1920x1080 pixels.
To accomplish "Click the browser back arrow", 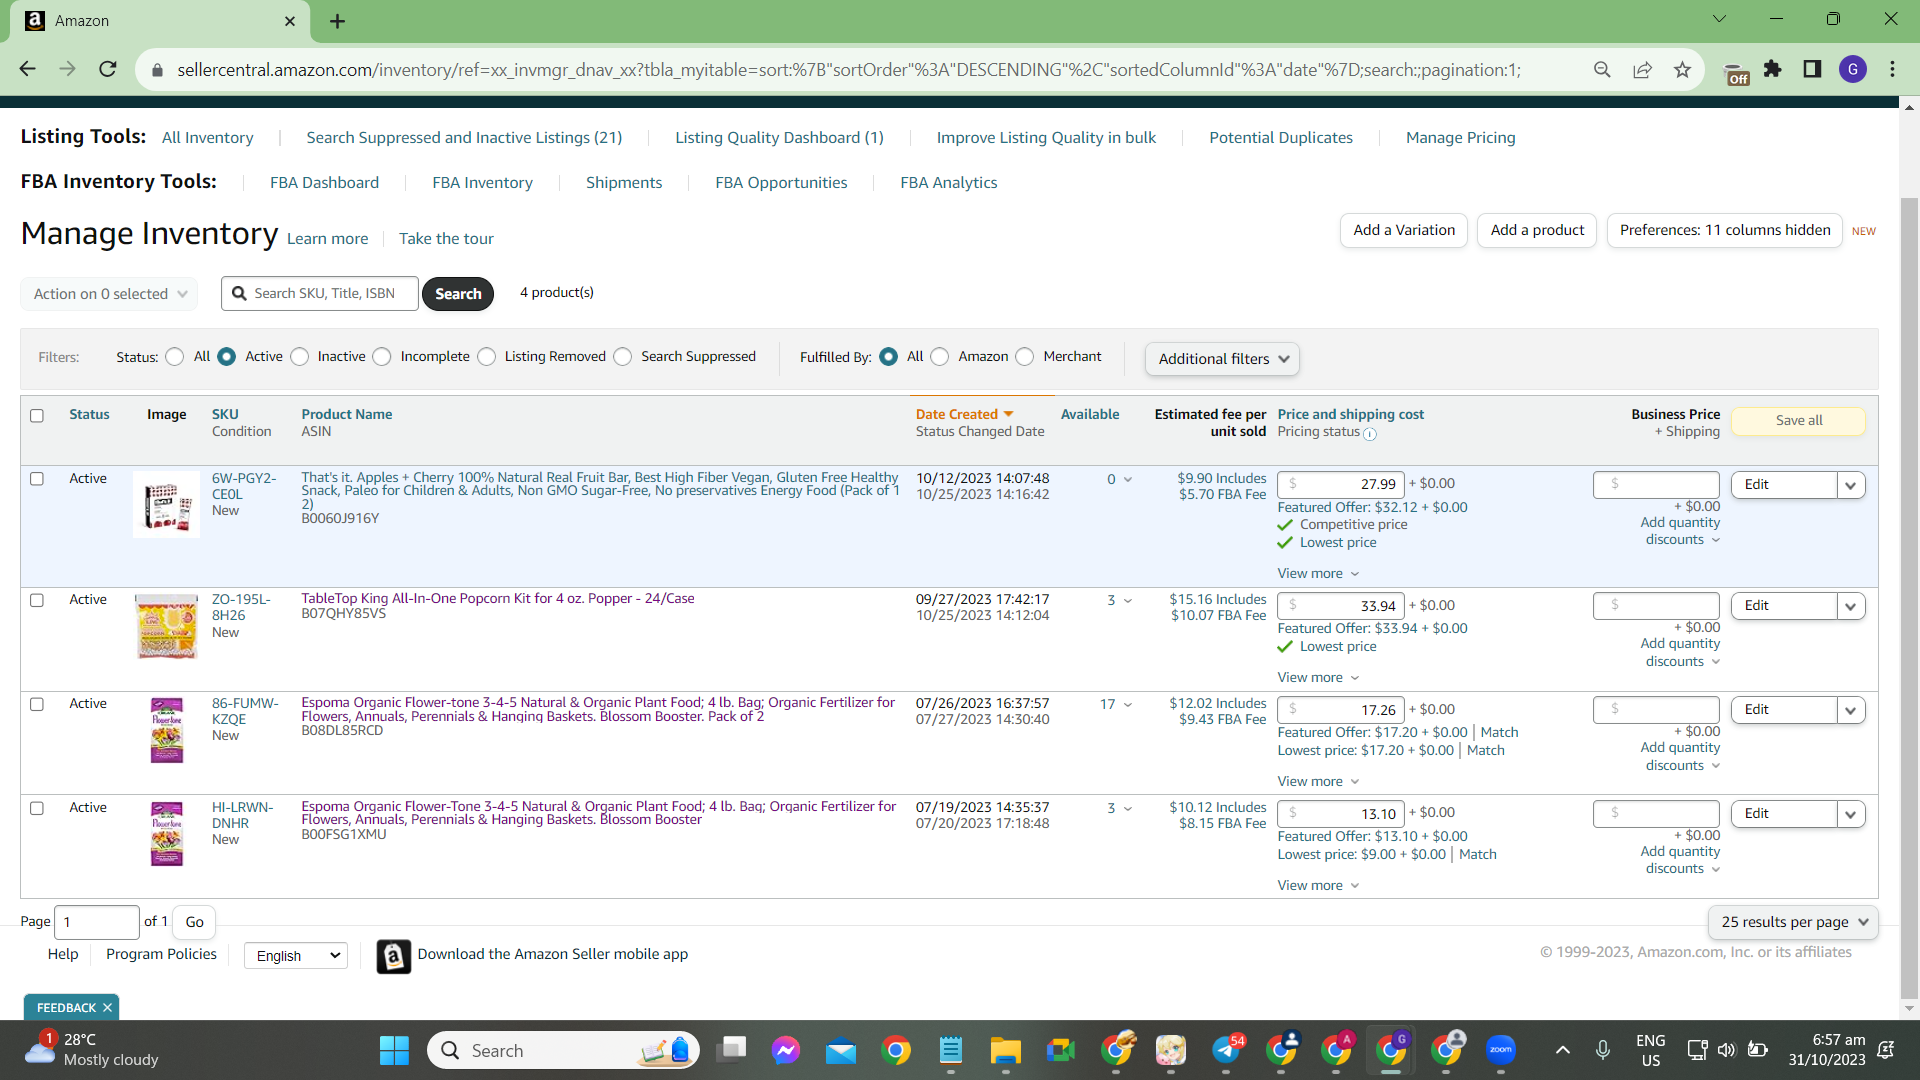I will (27, 69).
